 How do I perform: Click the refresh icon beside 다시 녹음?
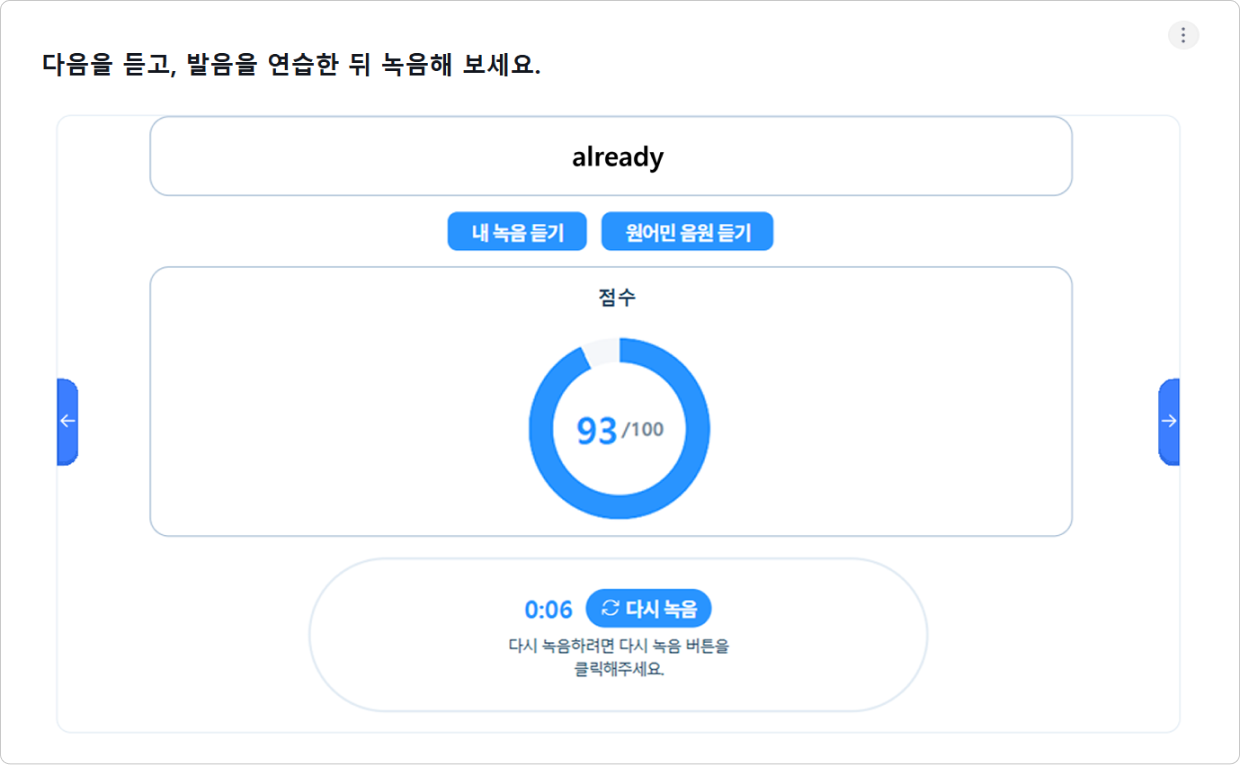coord(610,608)
